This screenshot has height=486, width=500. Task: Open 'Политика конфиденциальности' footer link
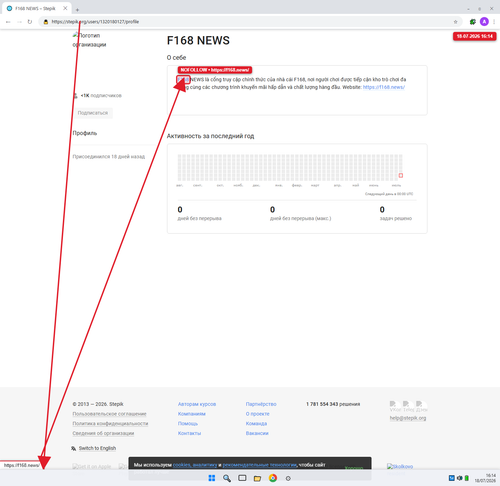(x=110, y=424)
